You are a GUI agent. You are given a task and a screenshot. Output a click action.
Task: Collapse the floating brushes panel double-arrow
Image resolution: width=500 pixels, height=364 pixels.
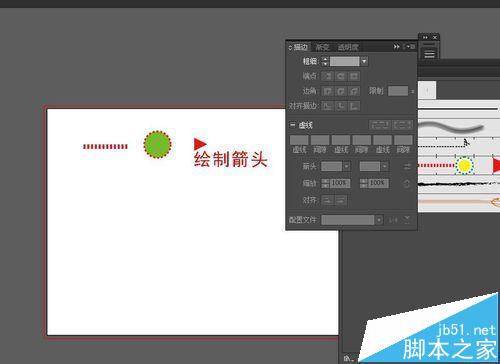425,37
